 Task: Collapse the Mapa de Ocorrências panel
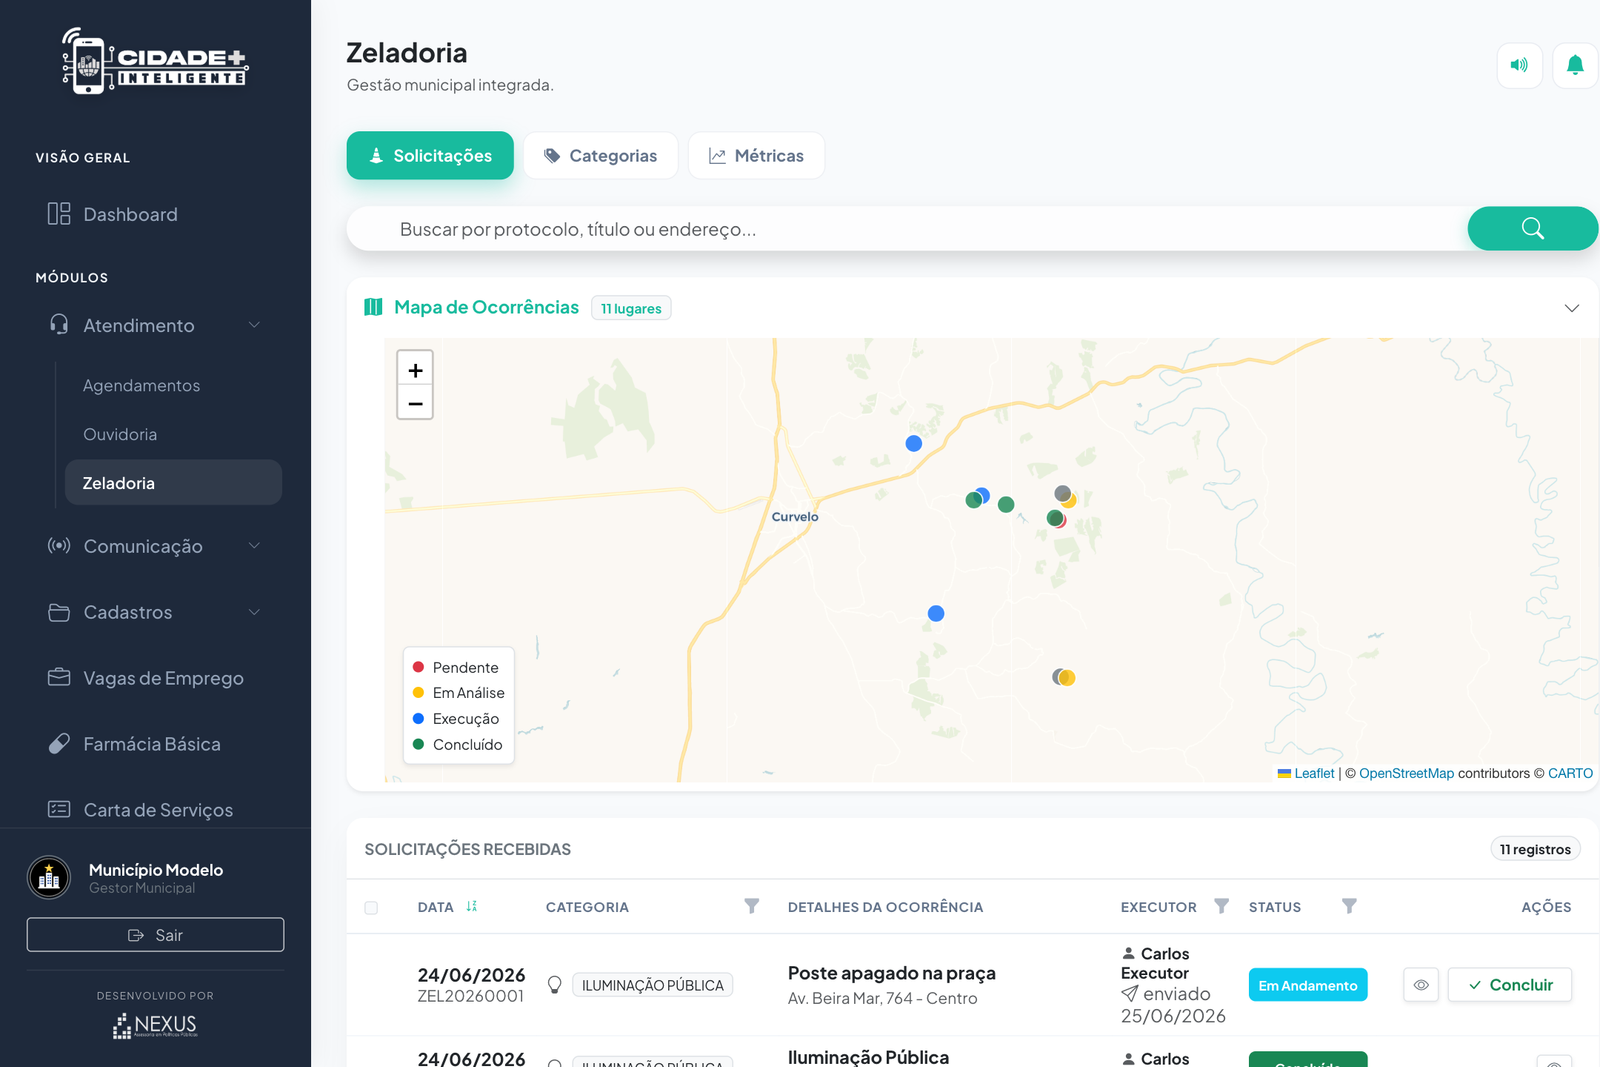pos(1572,308)
